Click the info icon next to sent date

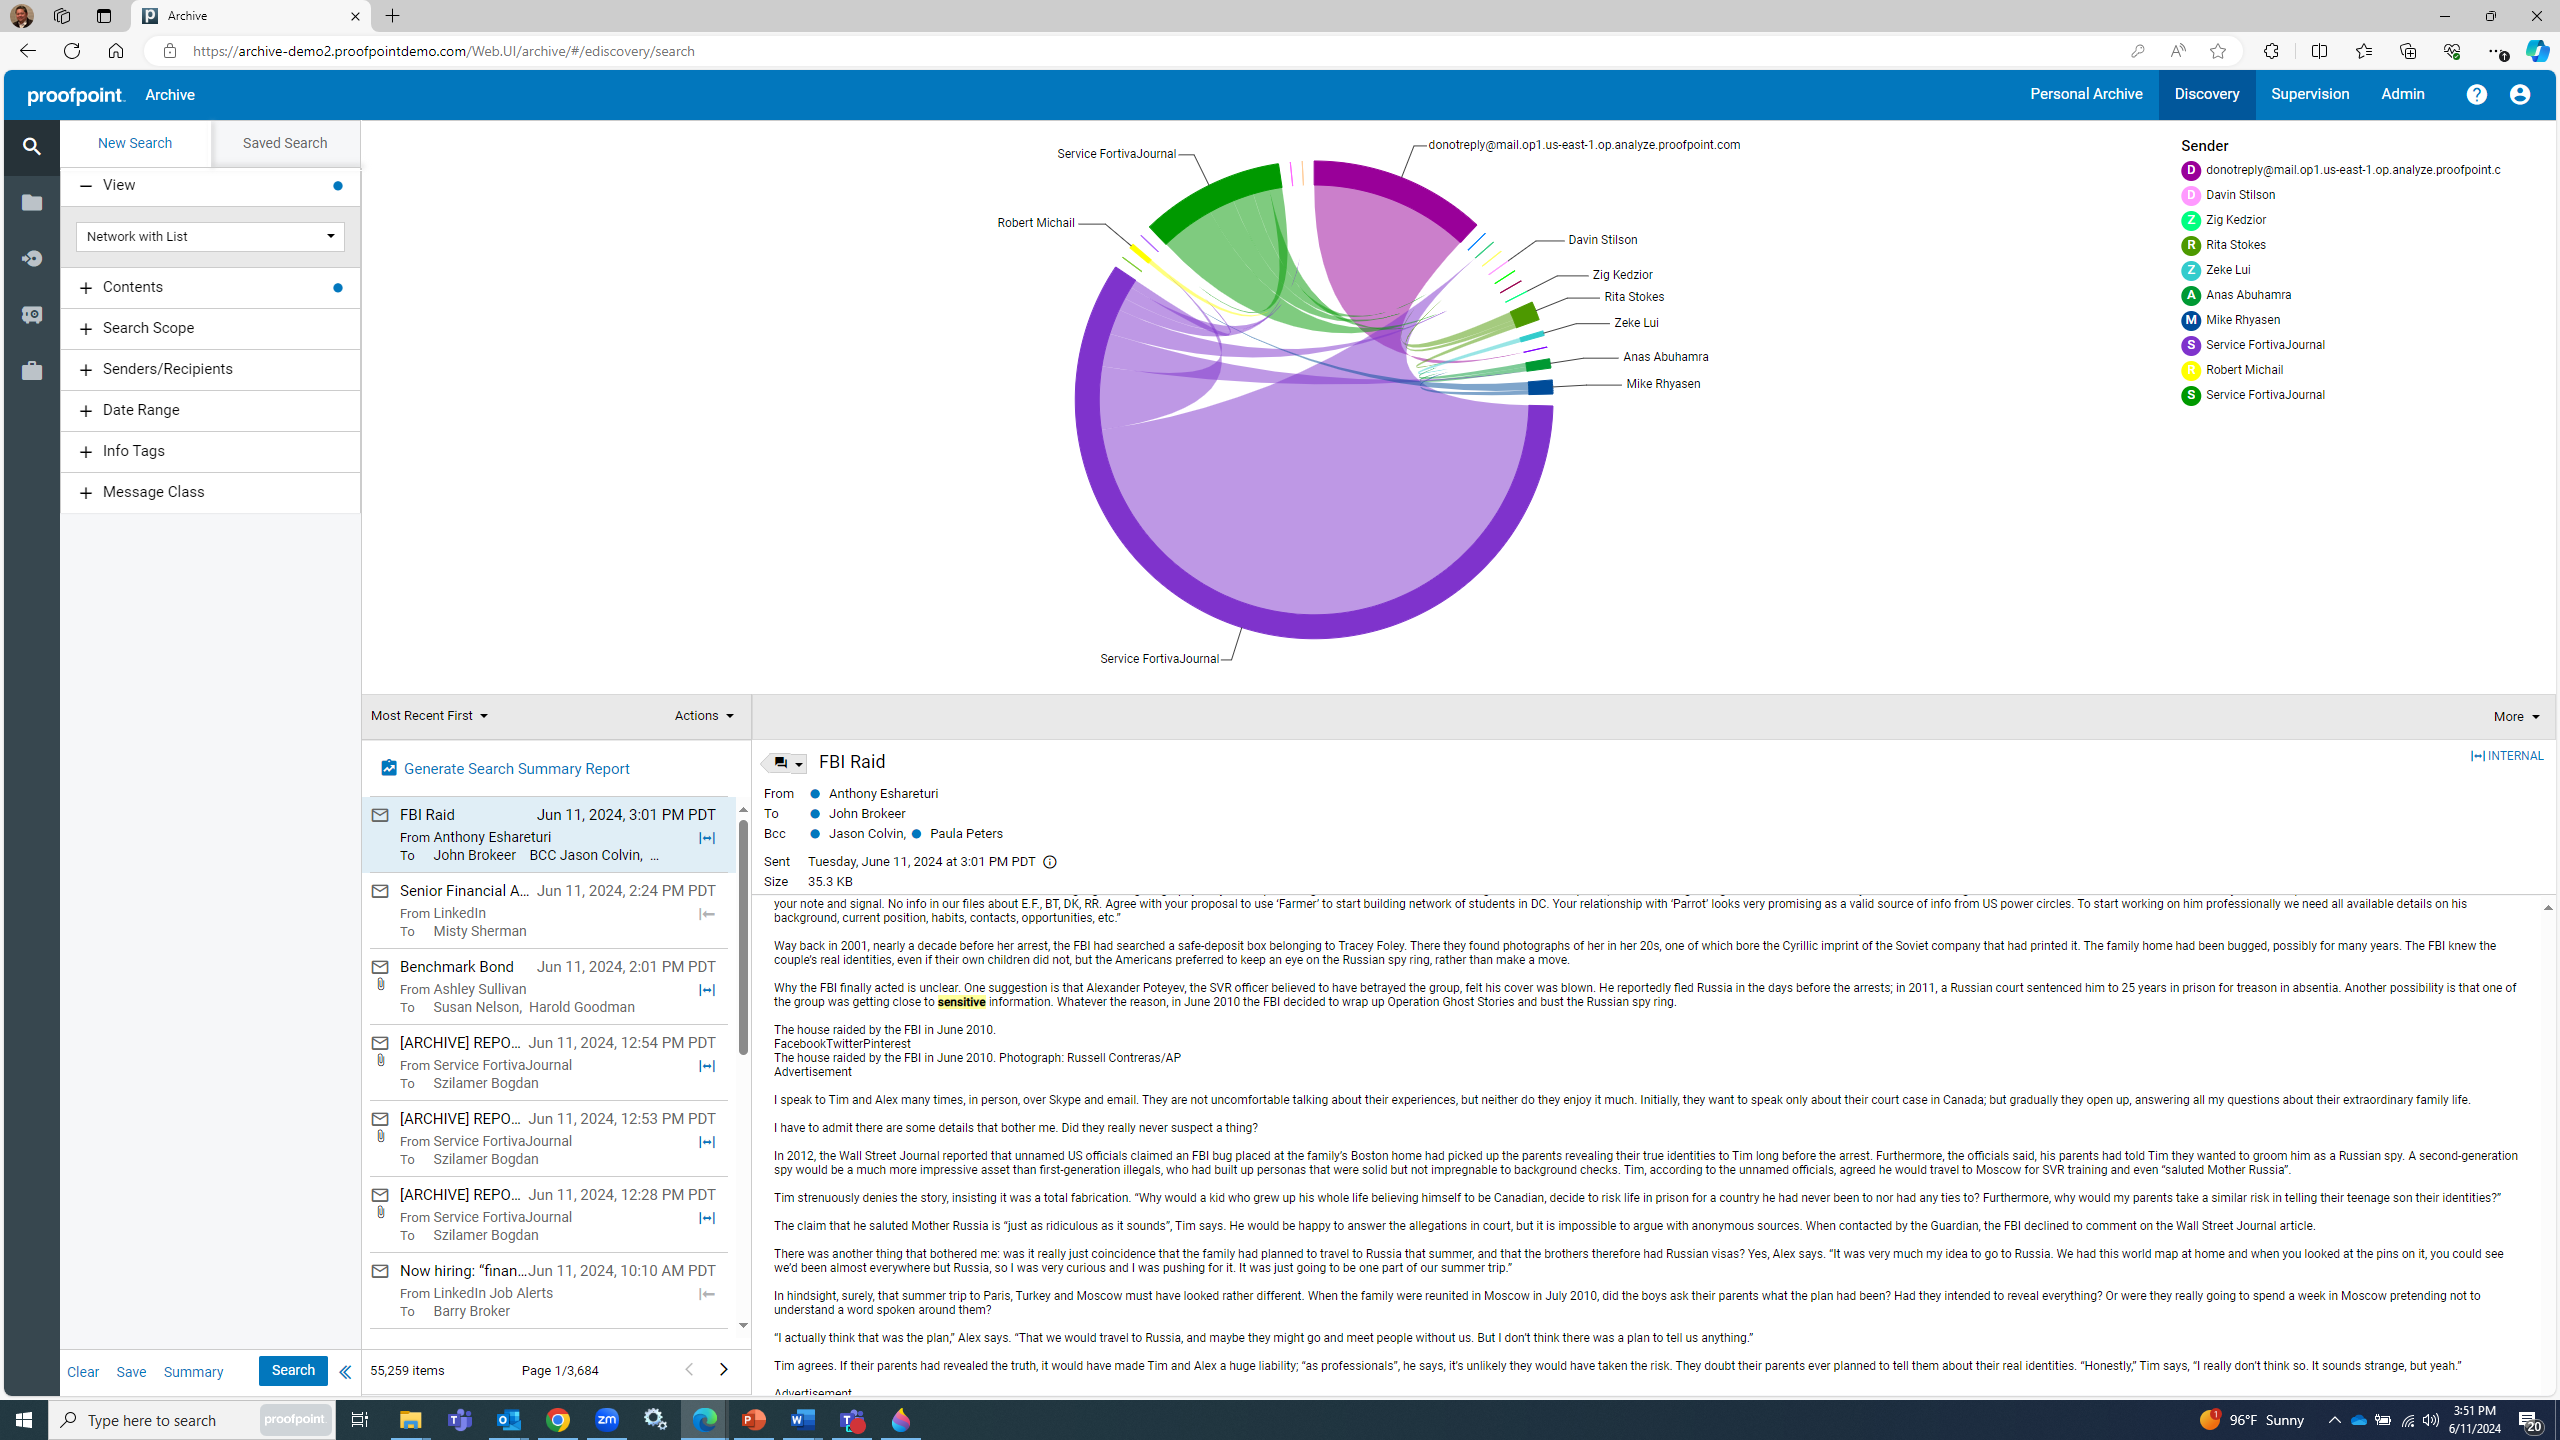[x=1049, y=862]
